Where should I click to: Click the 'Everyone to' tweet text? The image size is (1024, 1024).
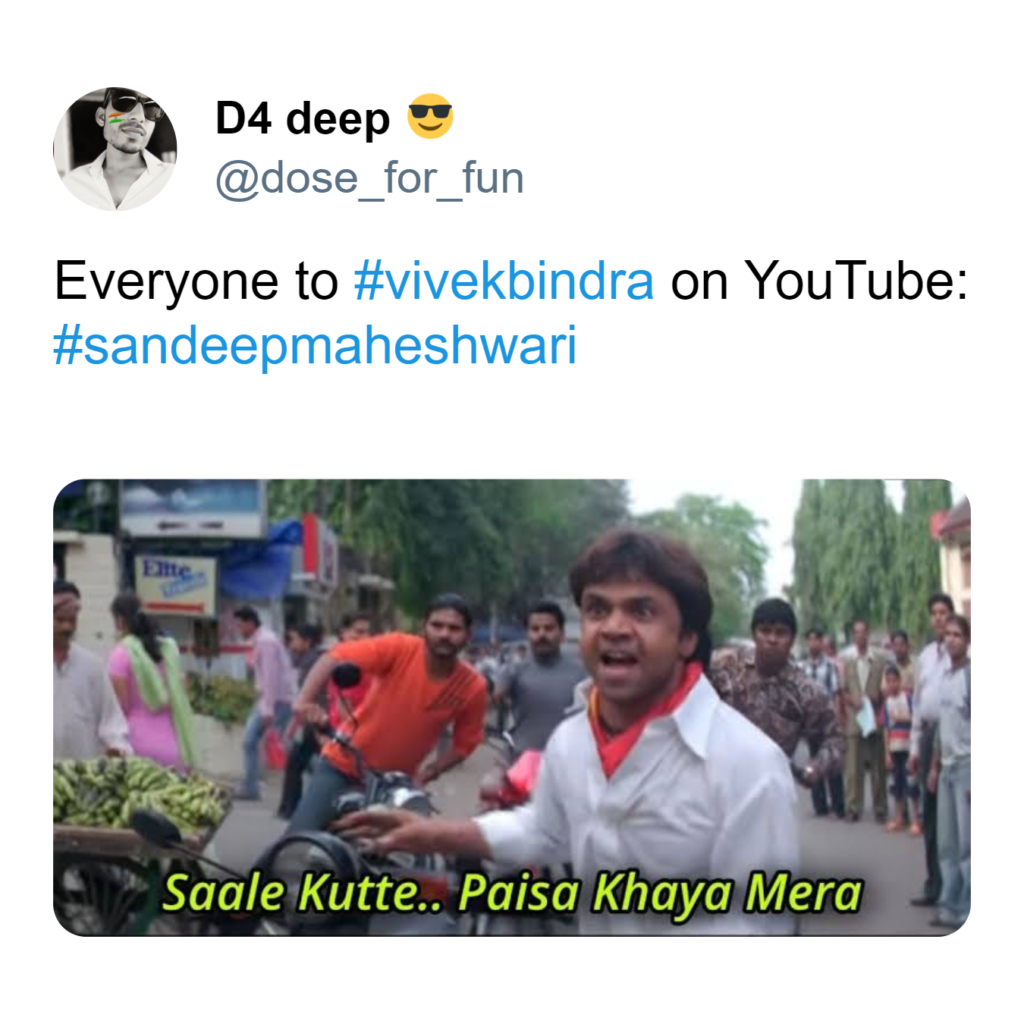tap(196, 281)
